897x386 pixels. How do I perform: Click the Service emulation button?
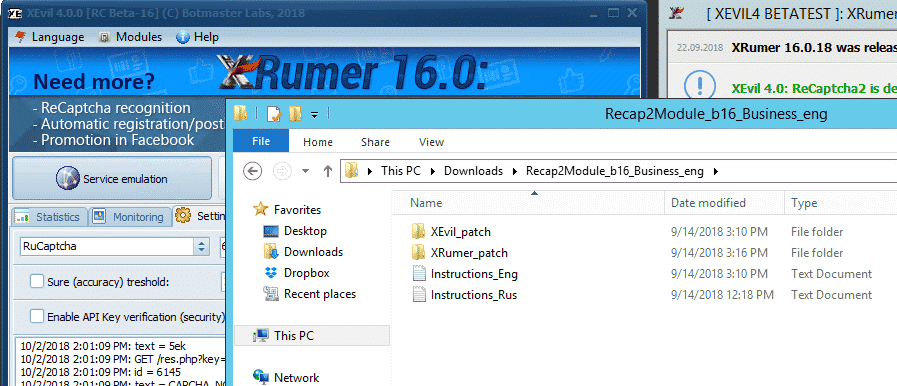tap(112, 179)
